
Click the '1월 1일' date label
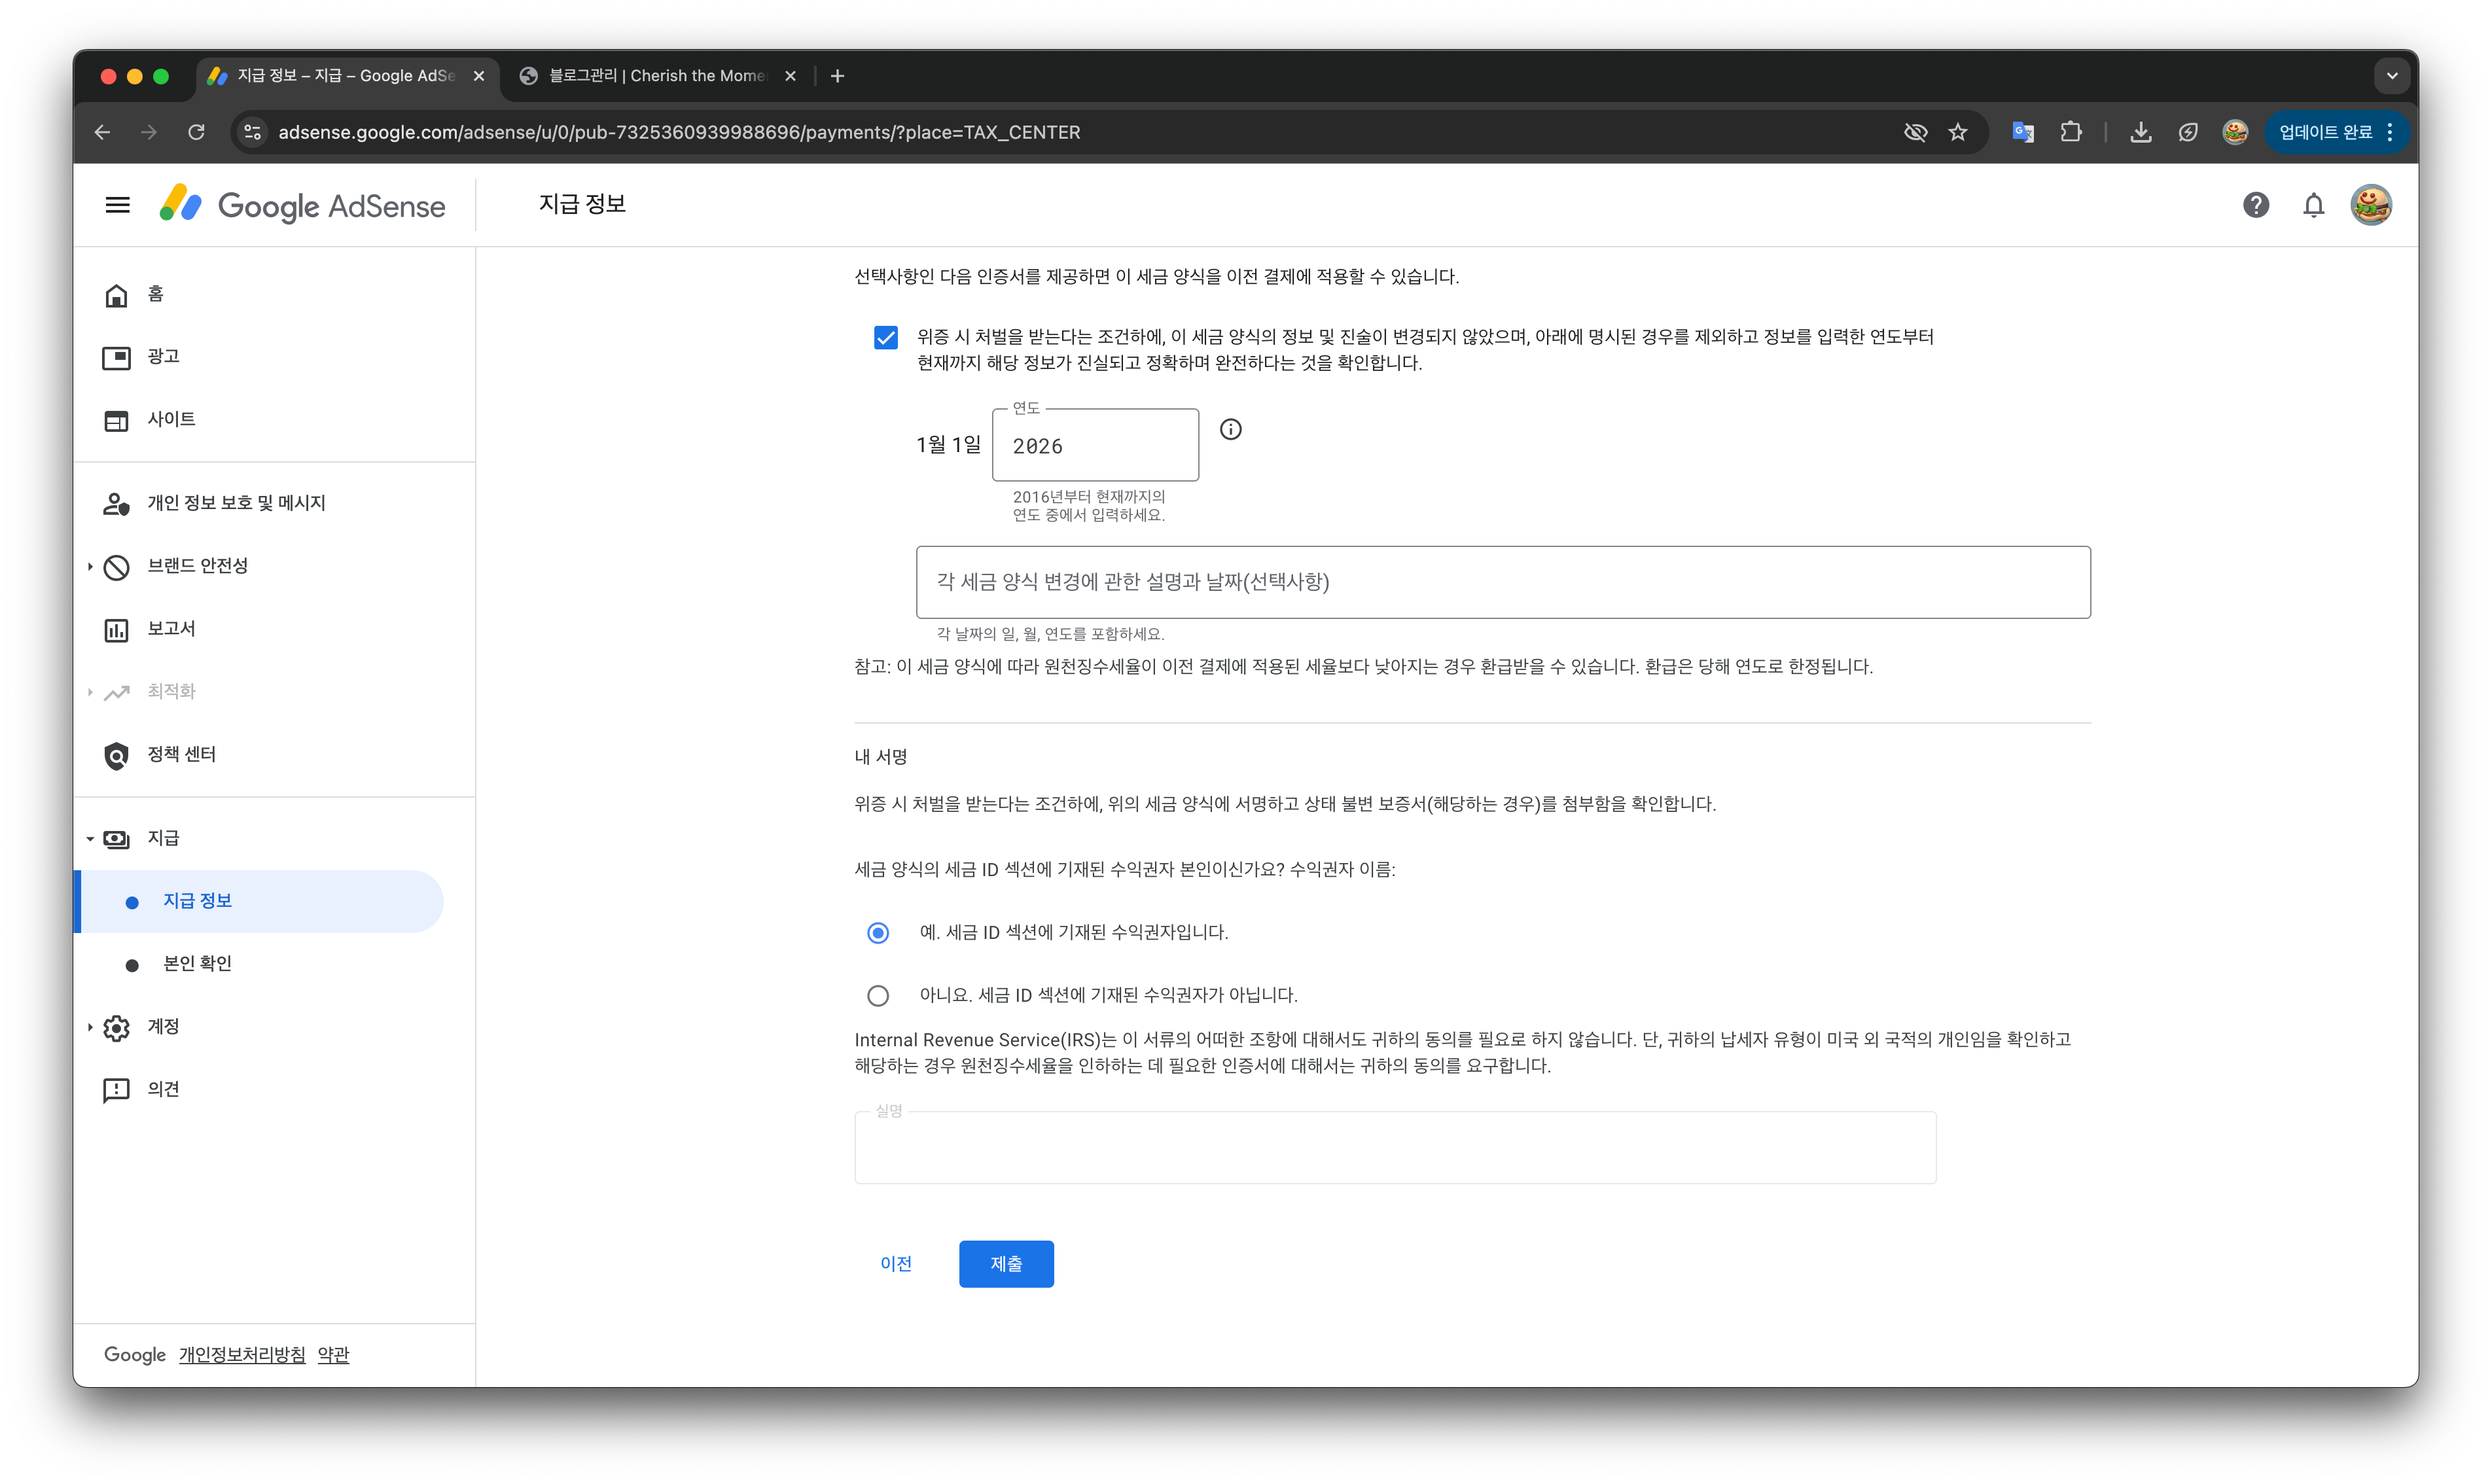tap(948, 445)
